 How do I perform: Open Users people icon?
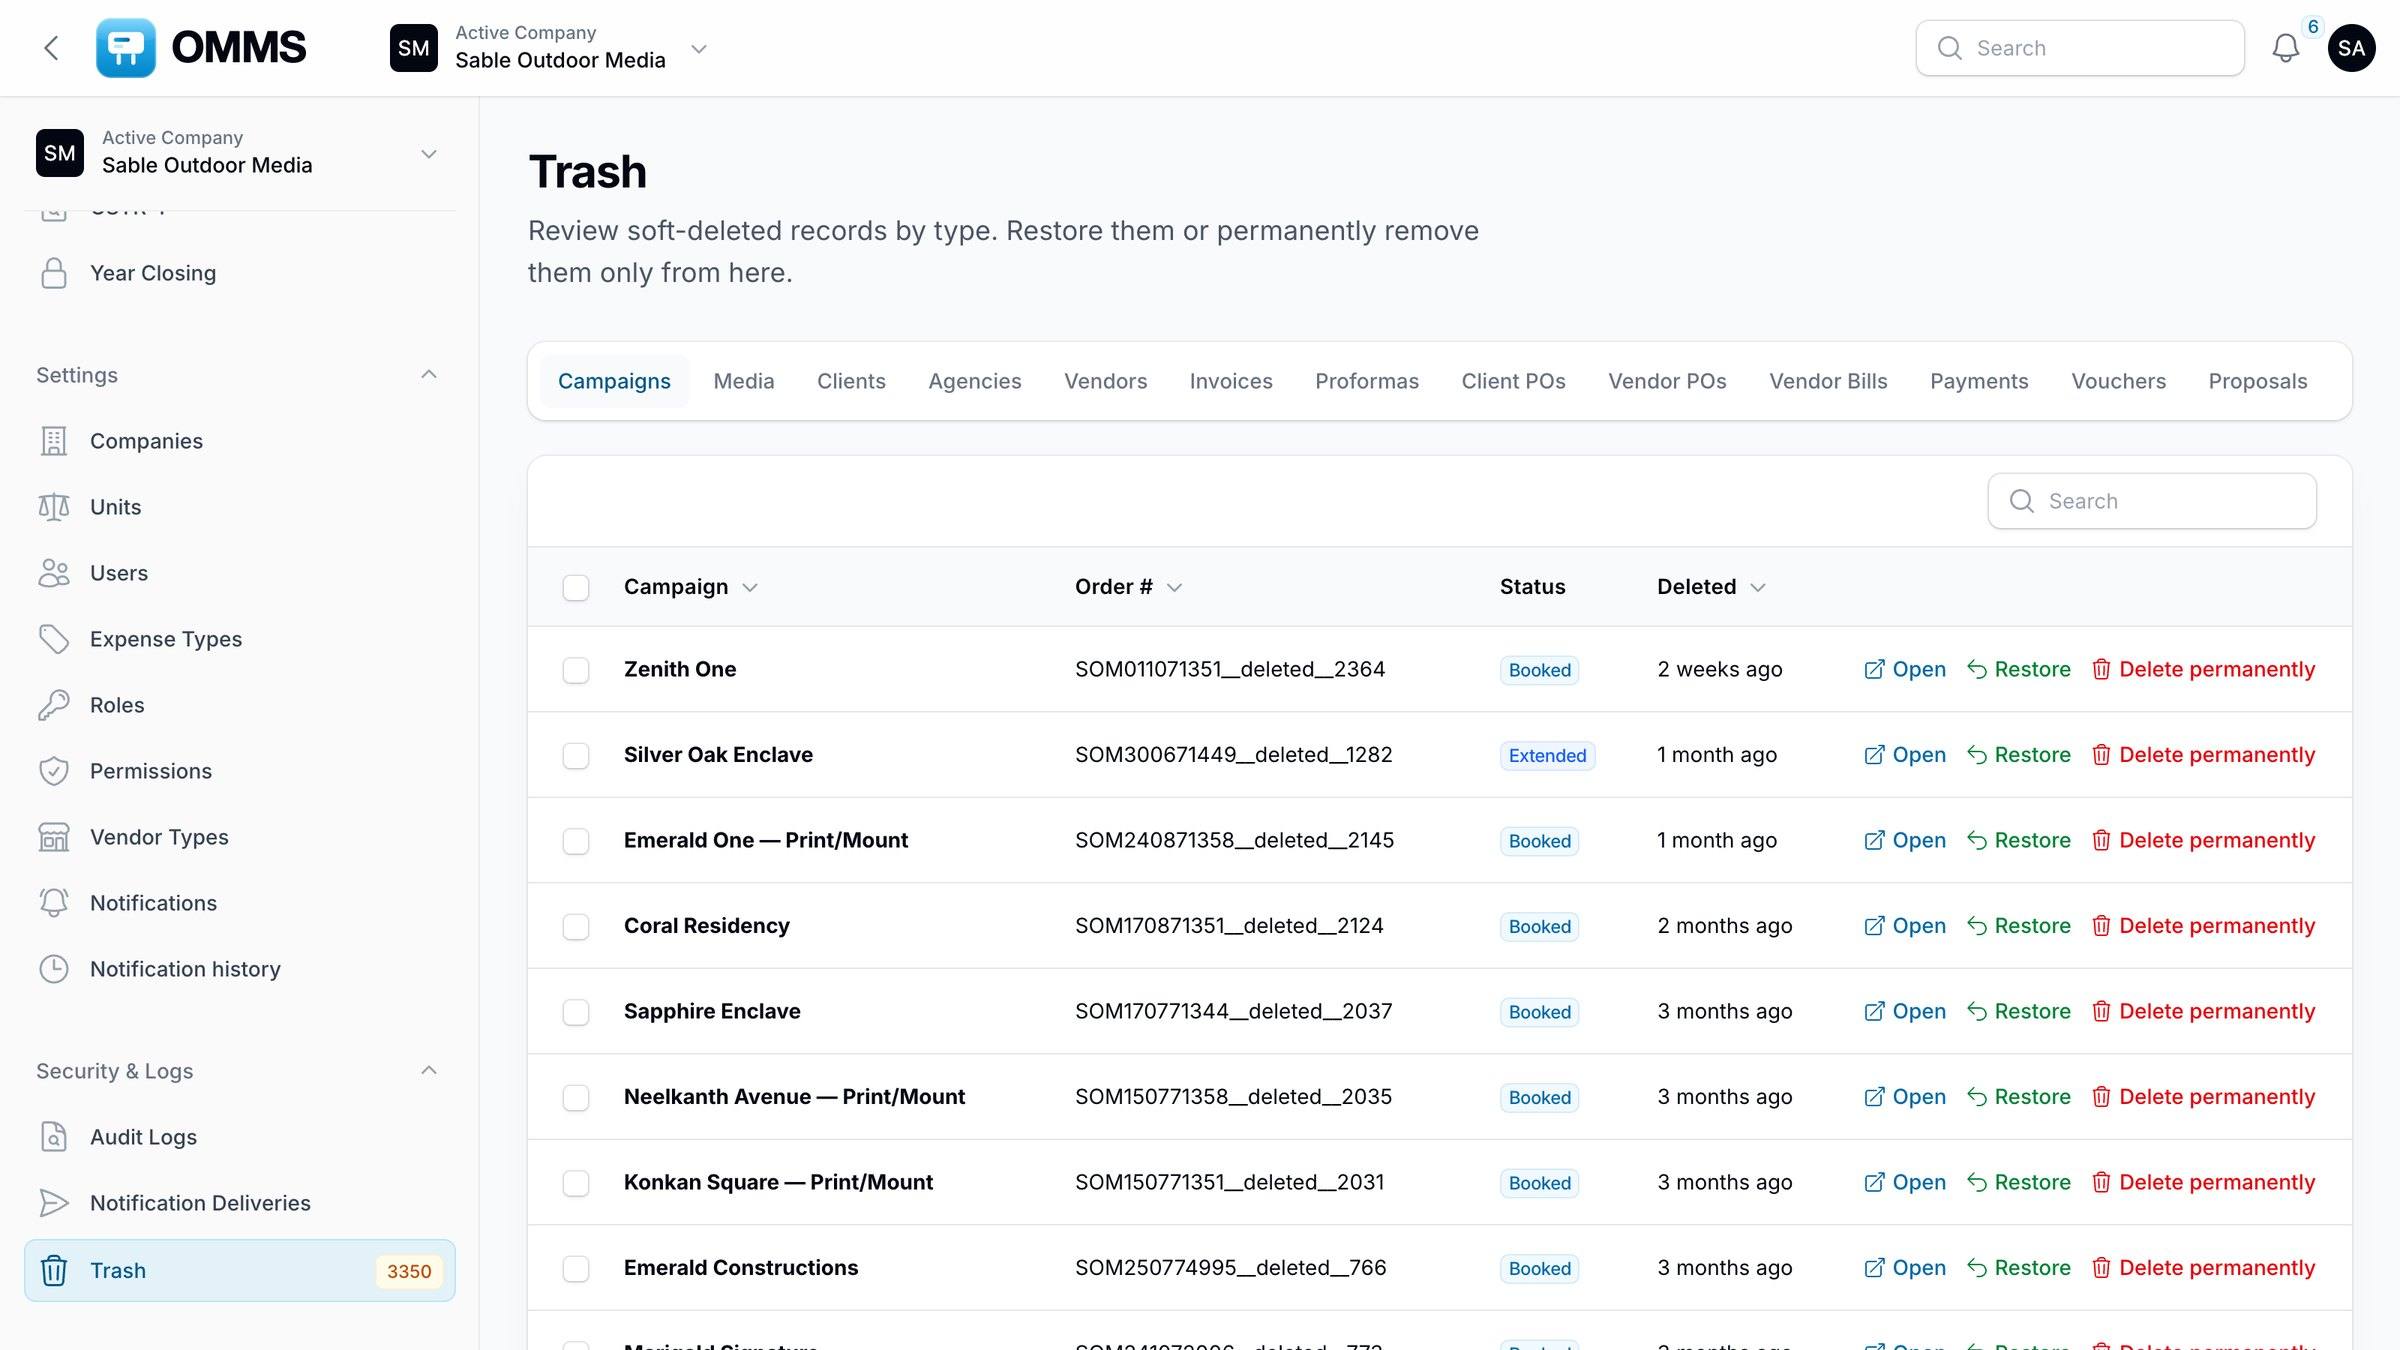coord(54,573)
